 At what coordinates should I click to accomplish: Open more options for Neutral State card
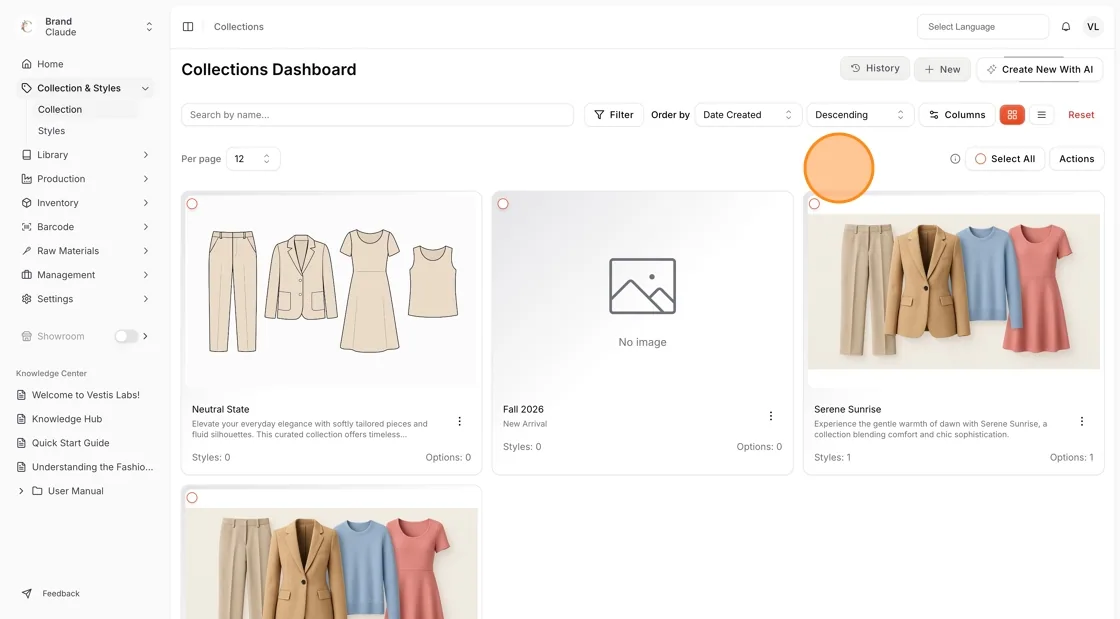click(x=459, y=421)
